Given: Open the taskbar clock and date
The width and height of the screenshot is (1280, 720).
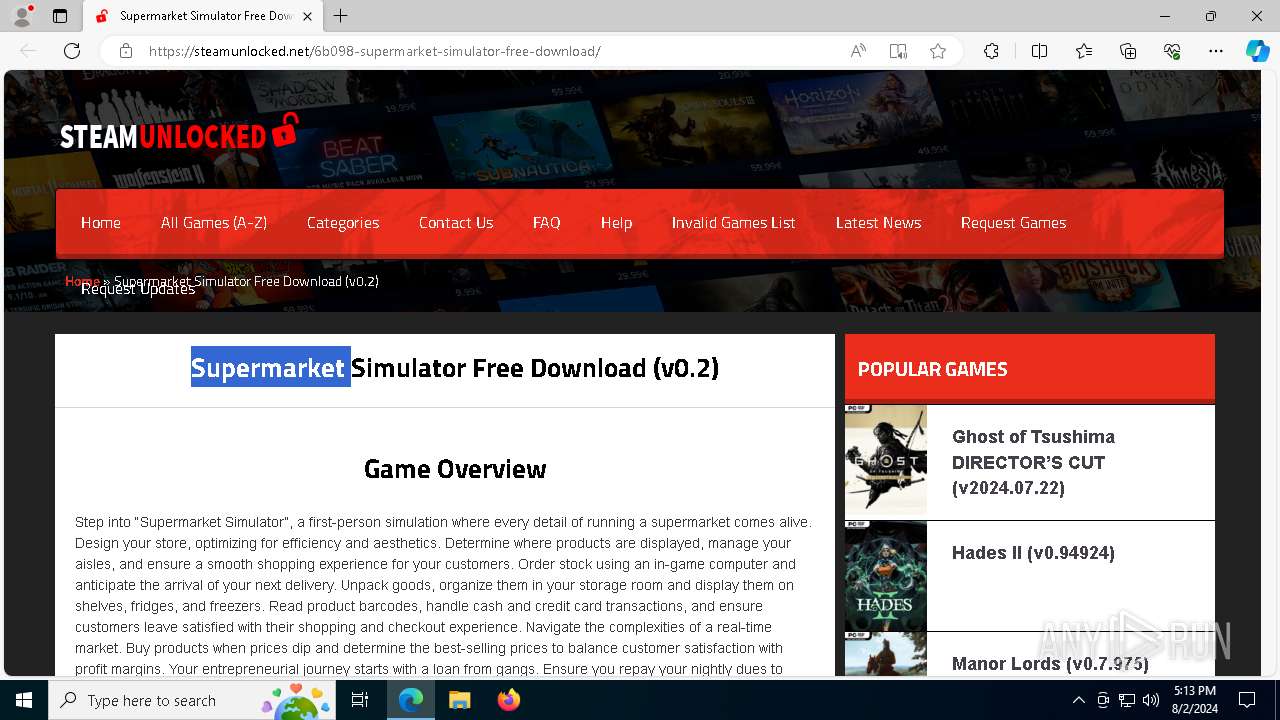Looking at the screenshot, I should point(1194,700).
